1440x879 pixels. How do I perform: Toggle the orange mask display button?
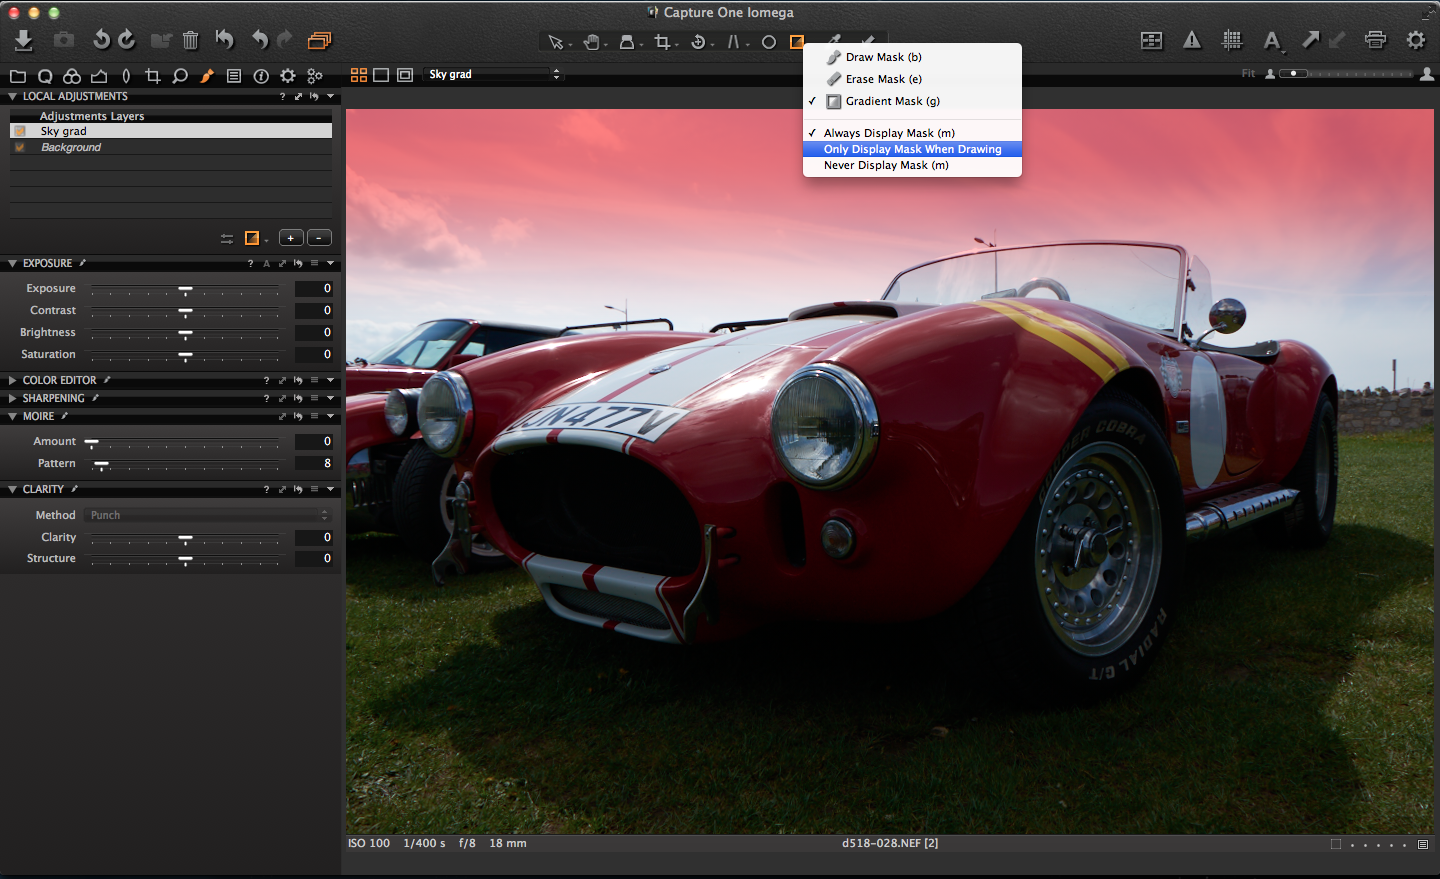point(253,238)
